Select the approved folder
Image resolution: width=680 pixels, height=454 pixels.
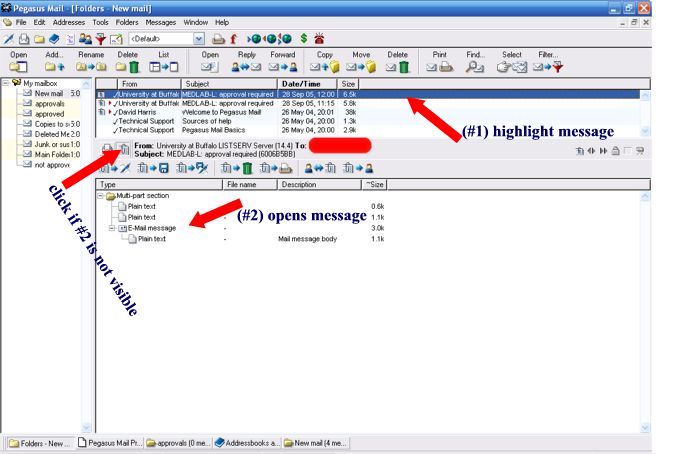tap(44, 114)
